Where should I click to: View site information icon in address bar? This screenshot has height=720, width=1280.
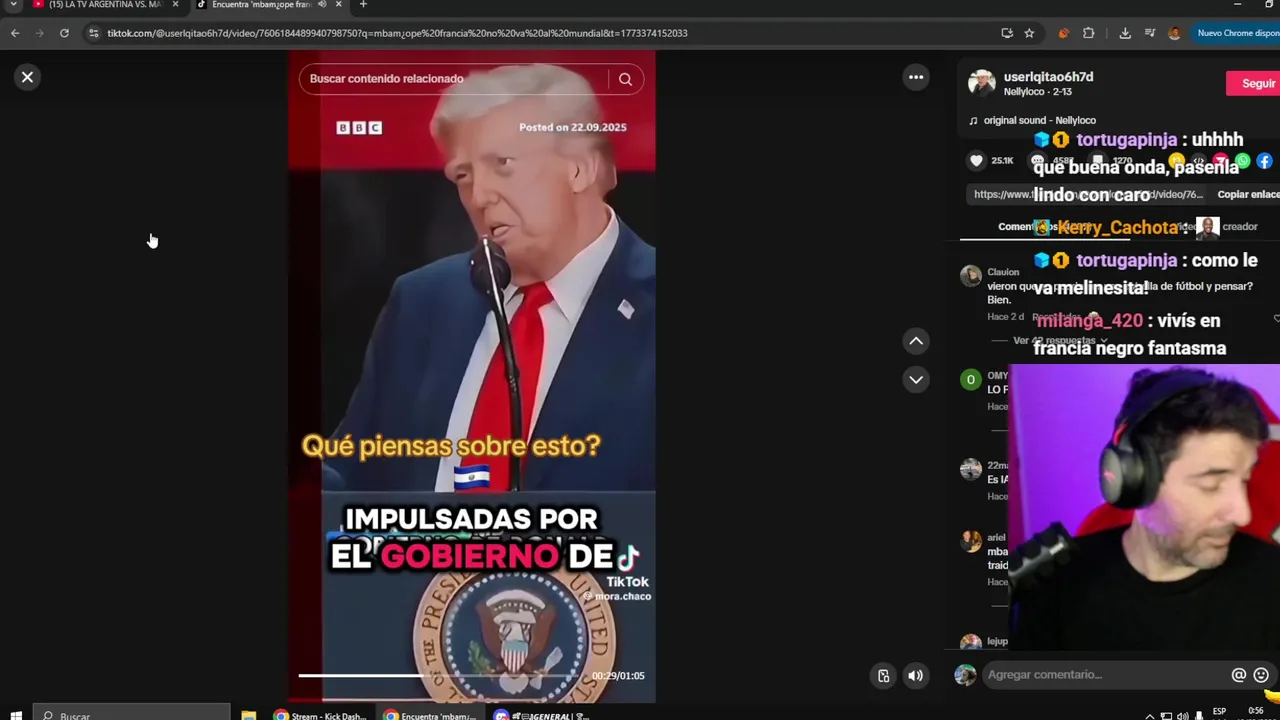click(93, 33)
